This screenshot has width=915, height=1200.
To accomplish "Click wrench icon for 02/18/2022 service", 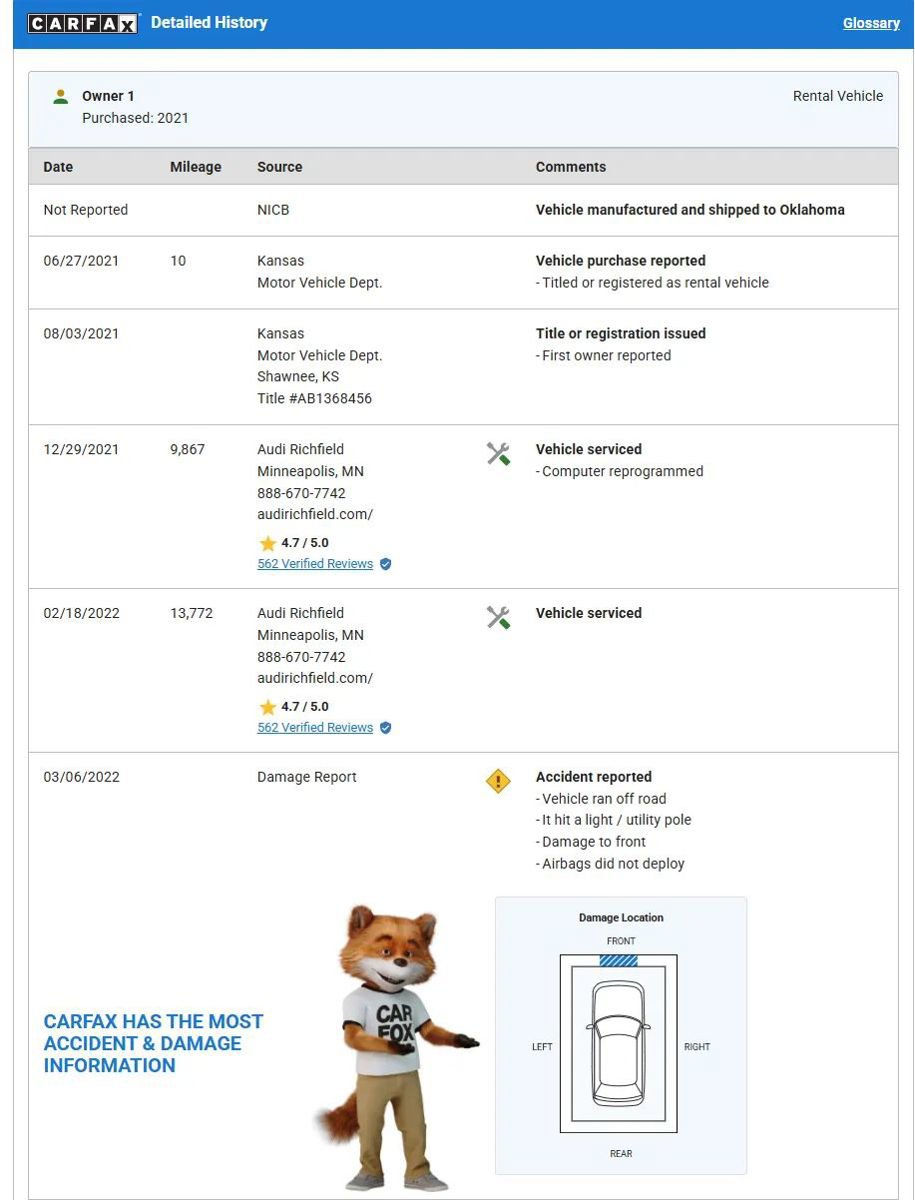I will click(498, 618).
